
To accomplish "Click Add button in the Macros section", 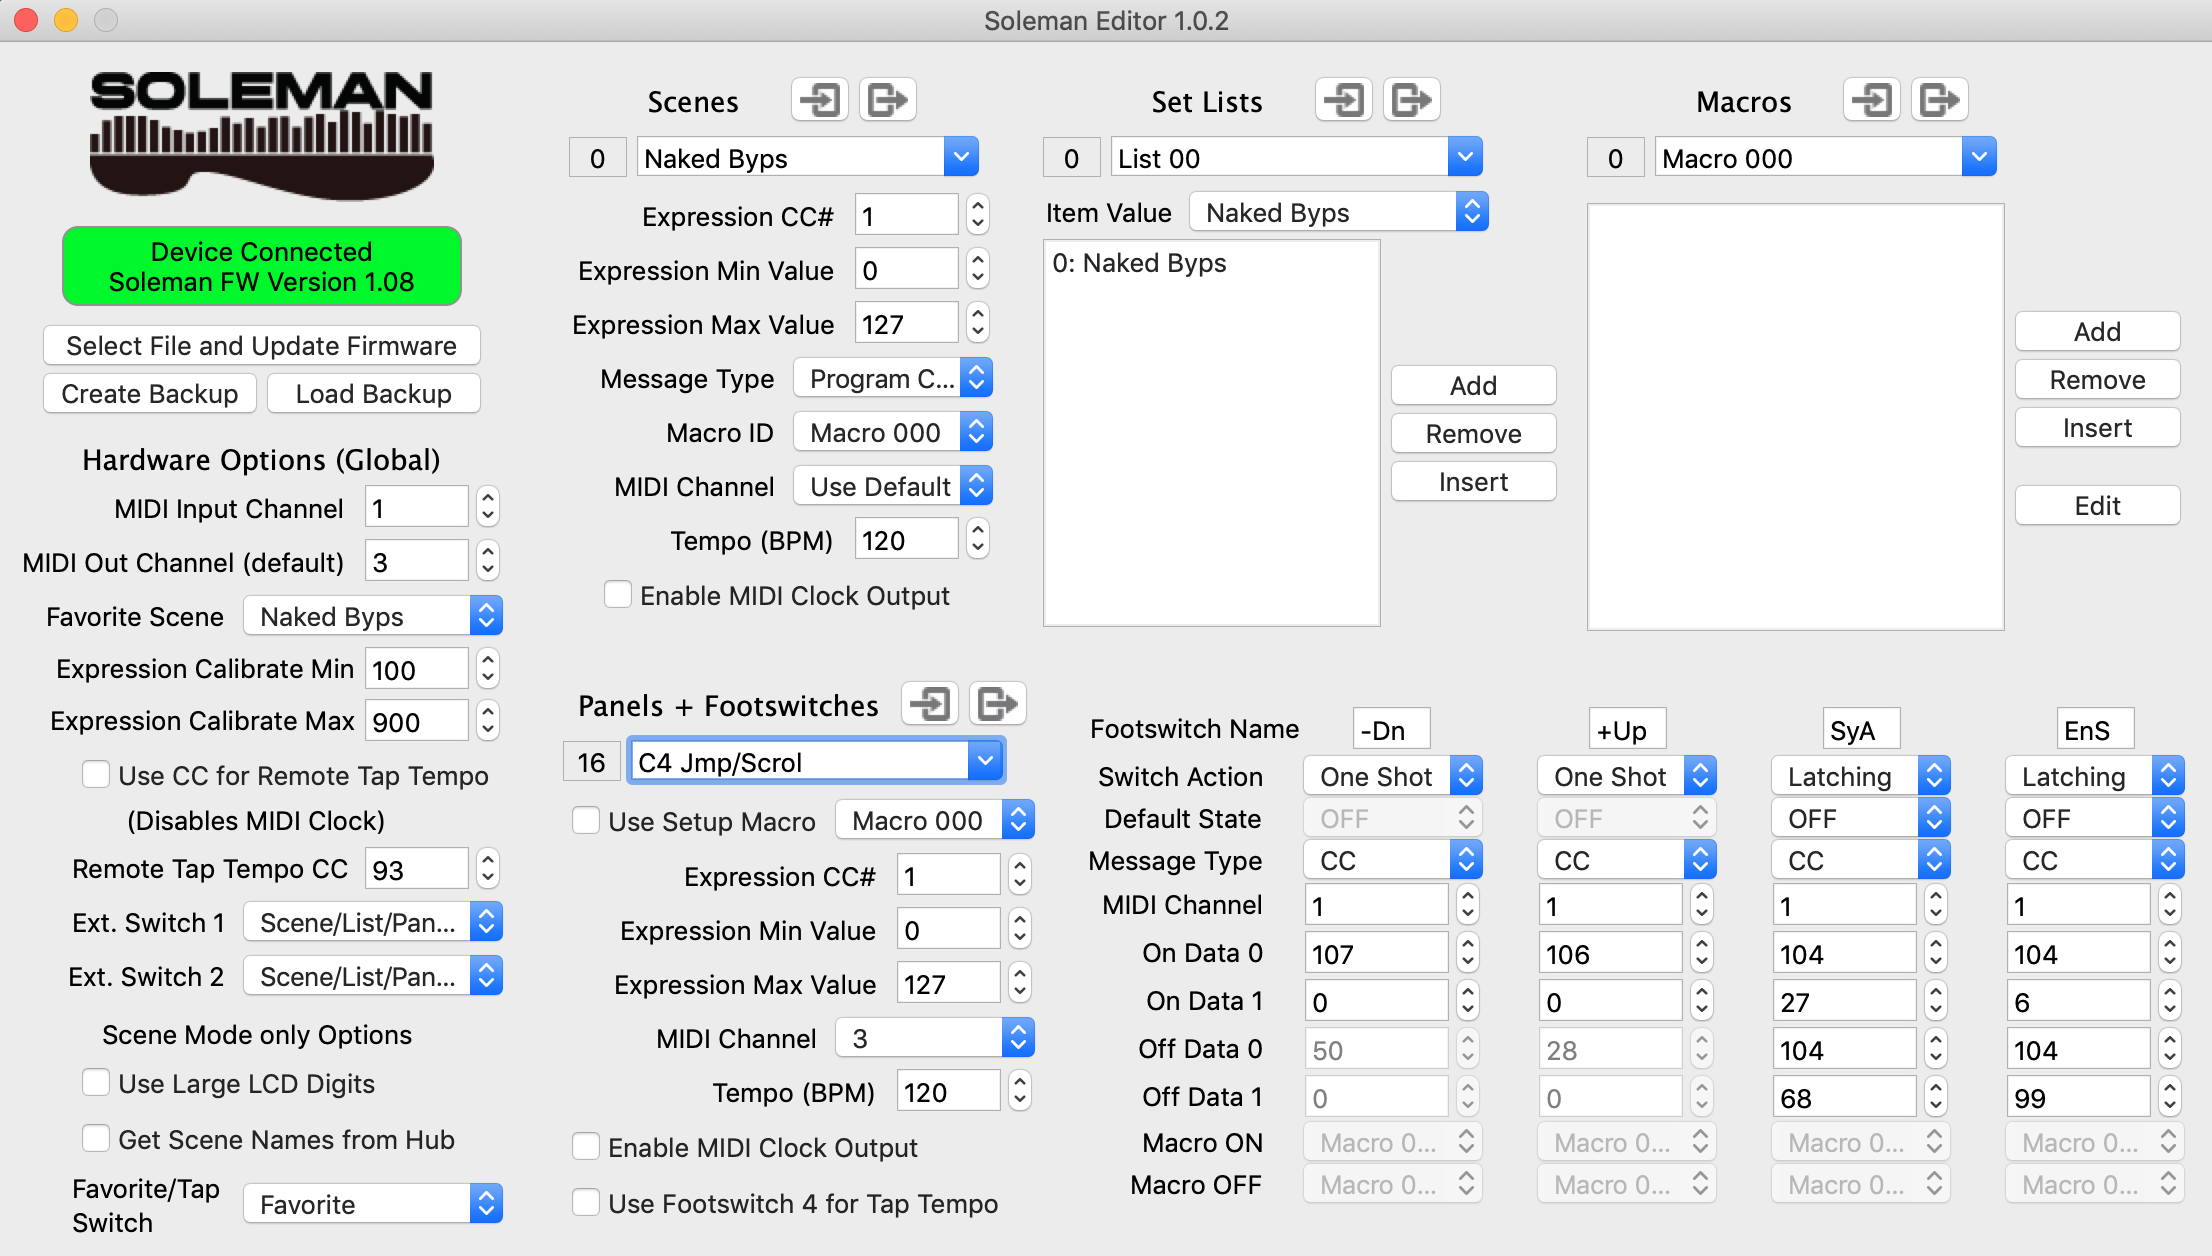I will [x=2098, y=332].
